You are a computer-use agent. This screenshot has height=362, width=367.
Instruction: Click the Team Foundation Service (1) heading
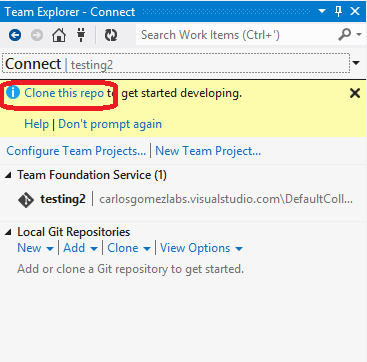[92, 175]
